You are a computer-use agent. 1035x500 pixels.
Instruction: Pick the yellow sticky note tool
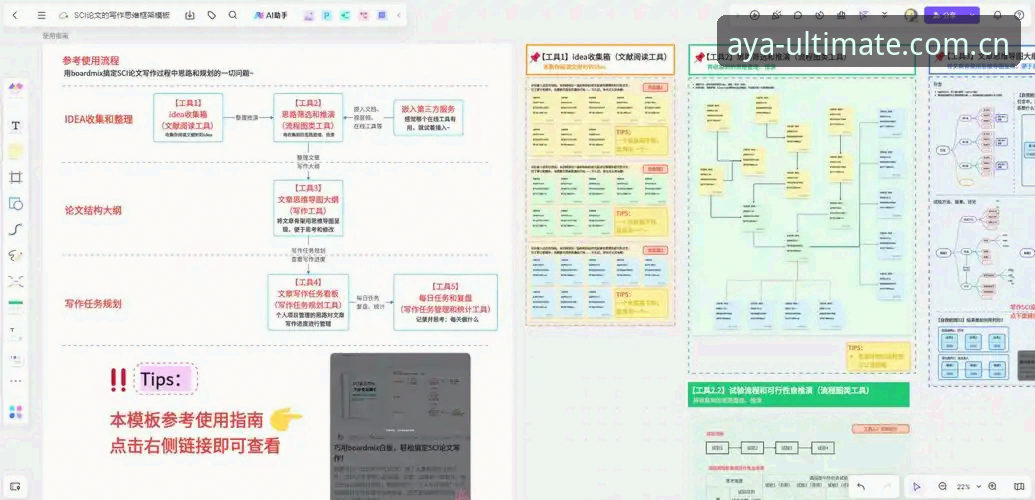point(16,151)
